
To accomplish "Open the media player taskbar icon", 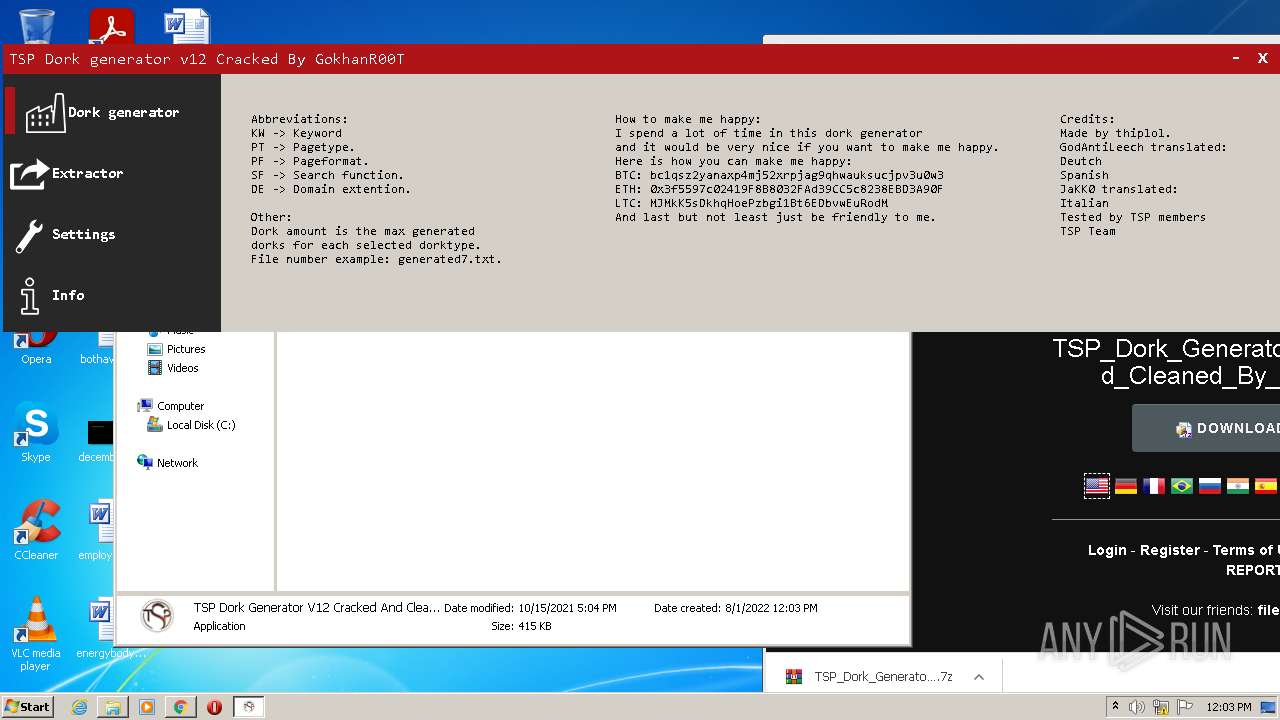I will 147,707.
